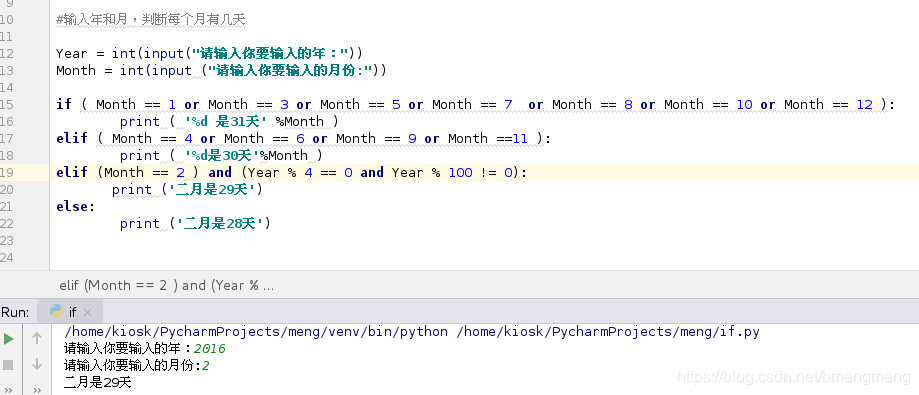Click gutter line number 12
The height and width of the screenshot is (395, 919).
6,53
